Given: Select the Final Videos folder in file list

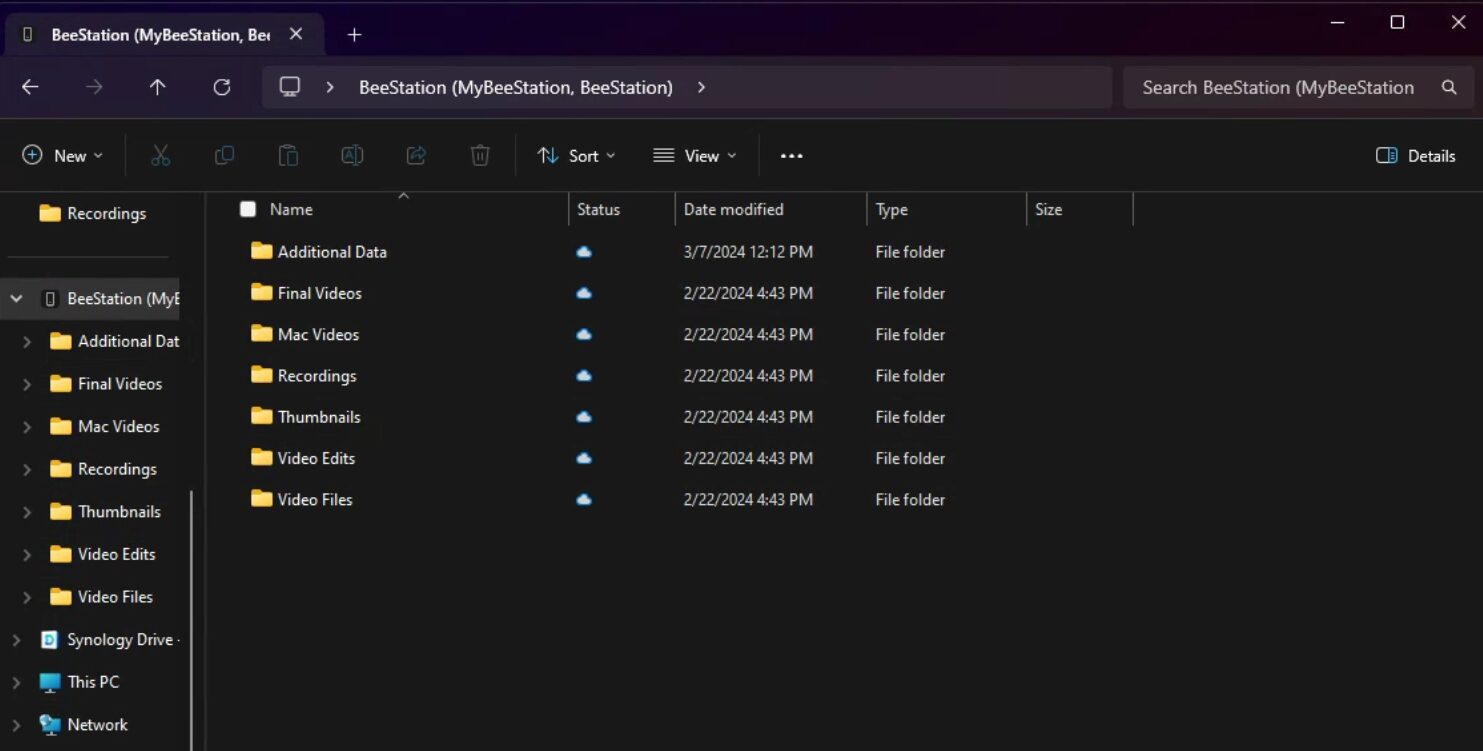Looking at the screenshot, I should (x=320, y=293).
